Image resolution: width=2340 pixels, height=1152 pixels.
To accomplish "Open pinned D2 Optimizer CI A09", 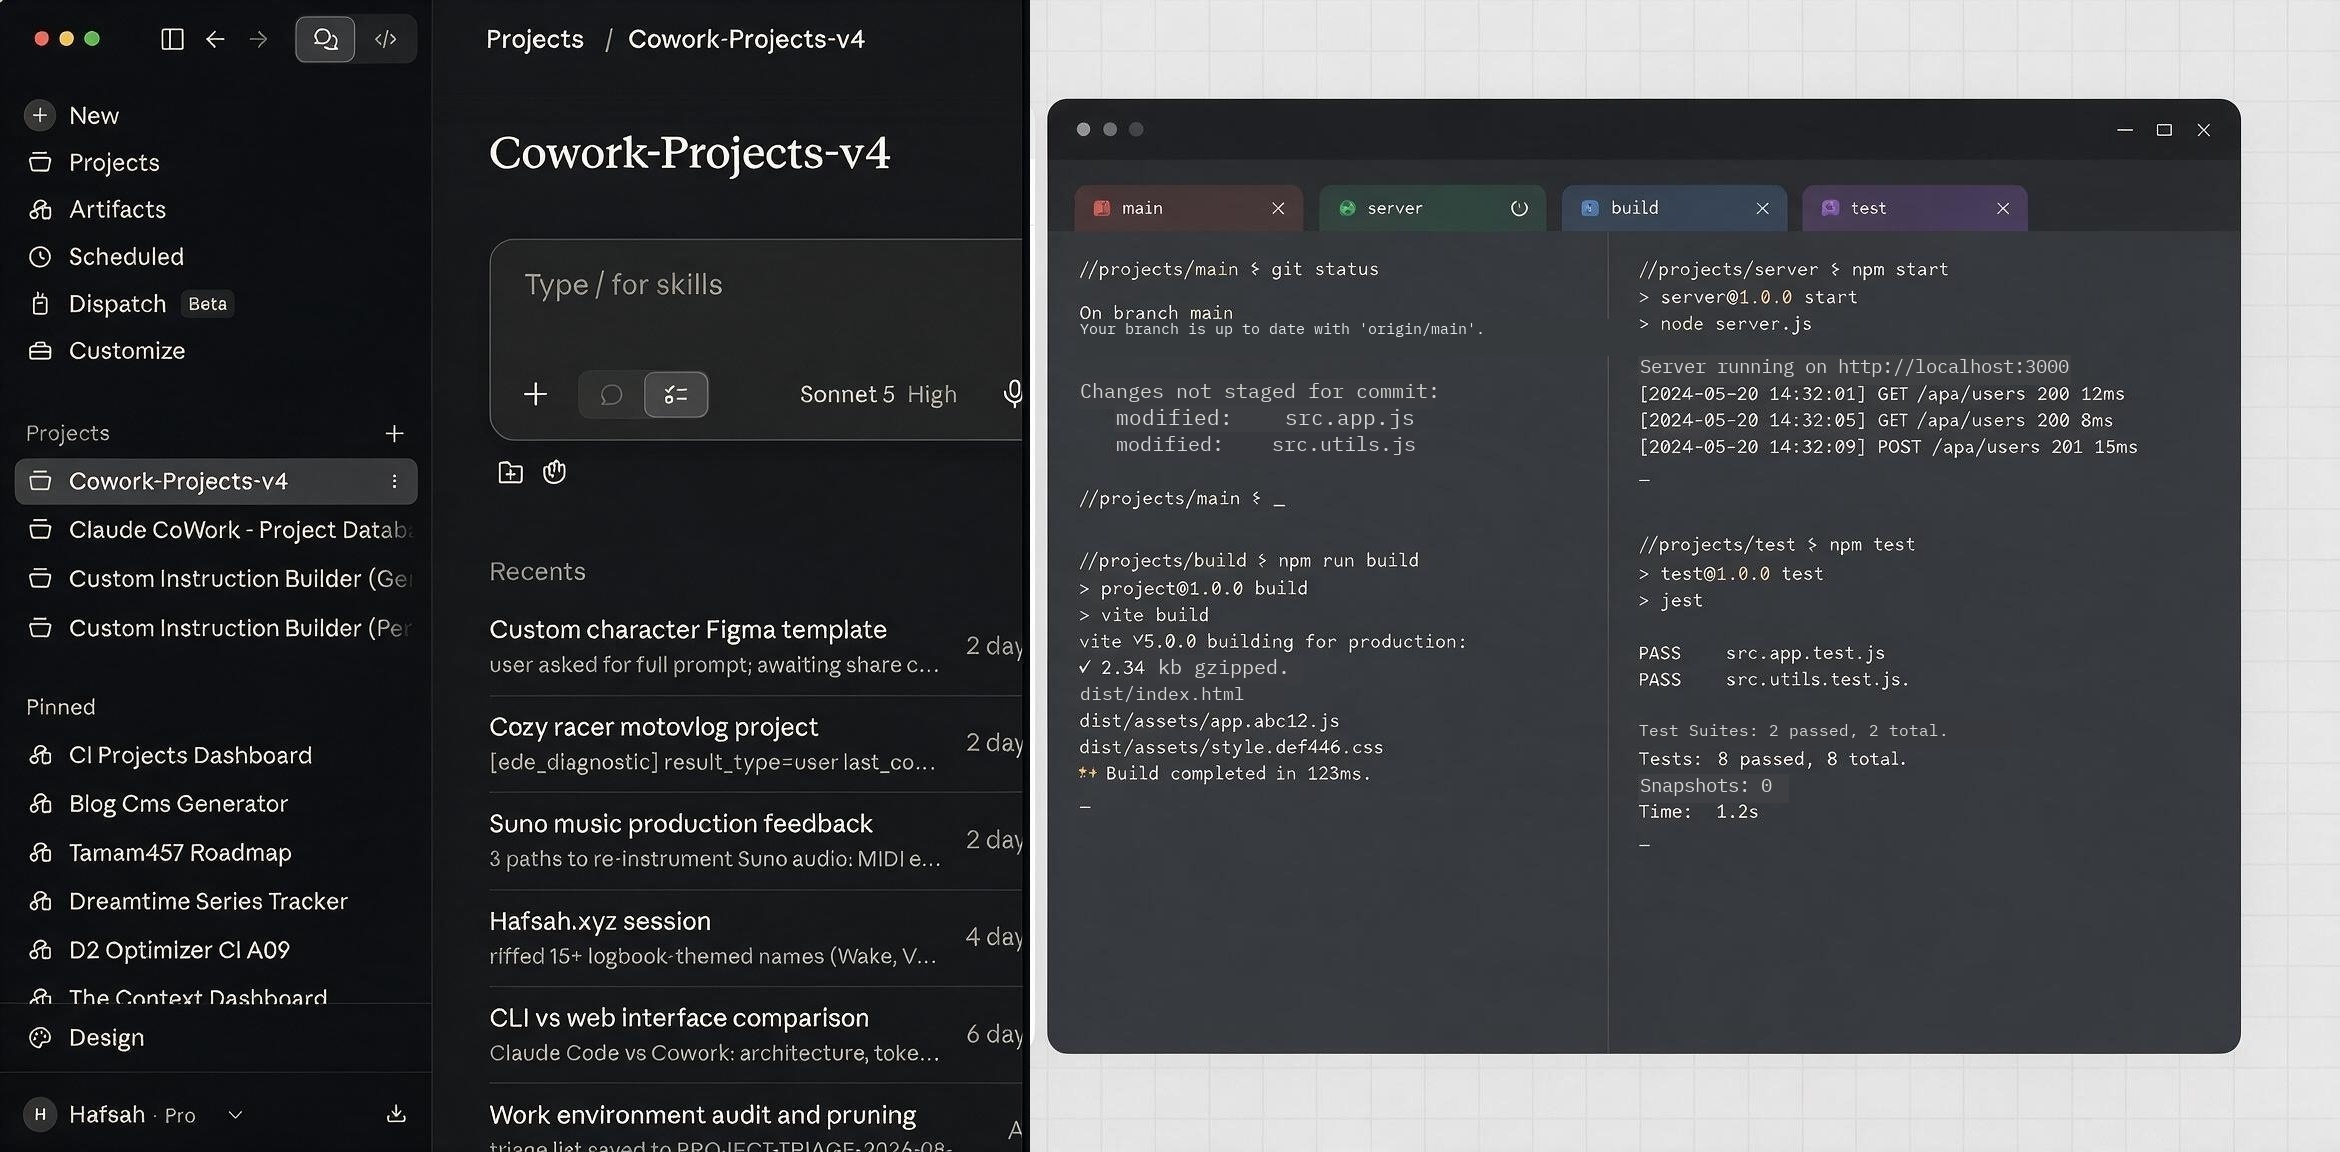I will [x=159, y=950].
